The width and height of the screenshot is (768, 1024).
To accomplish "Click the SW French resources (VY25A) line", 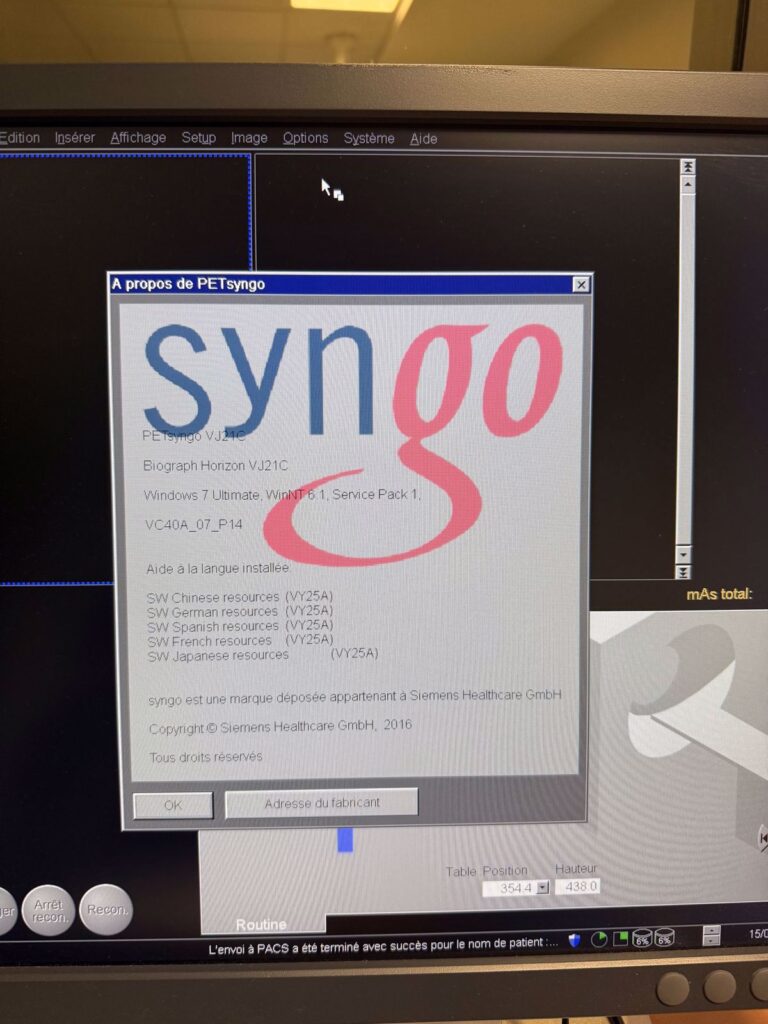I will coord(240,641).
